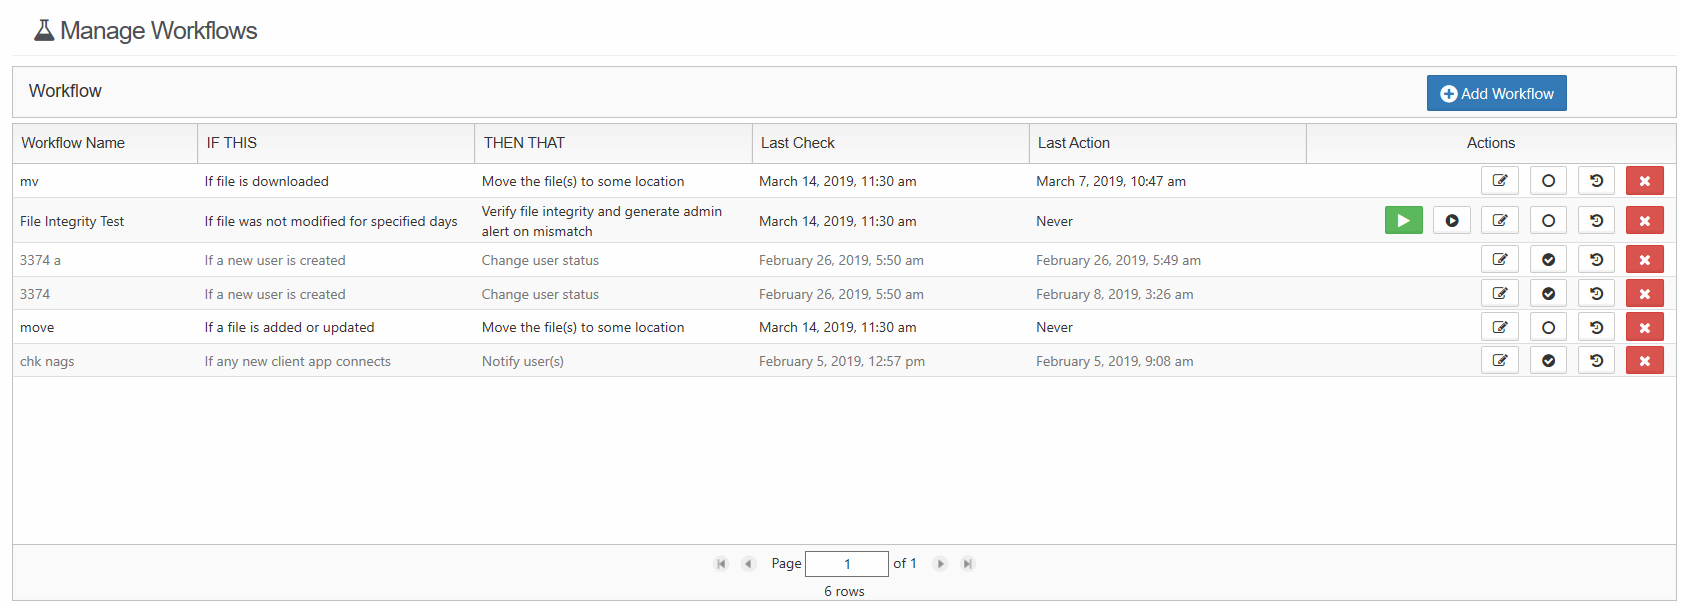Screen dimensions: 1681x606
Task: Edit the workflow last actioned February 8, 2019
Action: click(1499, 293)
